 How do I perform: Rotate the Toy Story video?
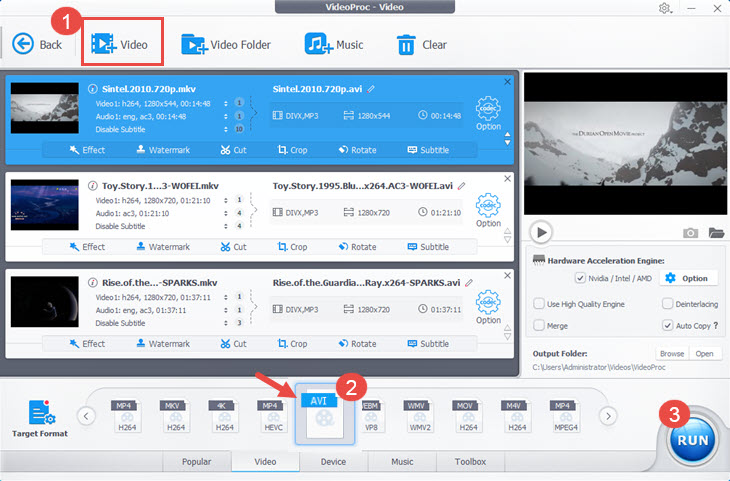coord(358,247)
